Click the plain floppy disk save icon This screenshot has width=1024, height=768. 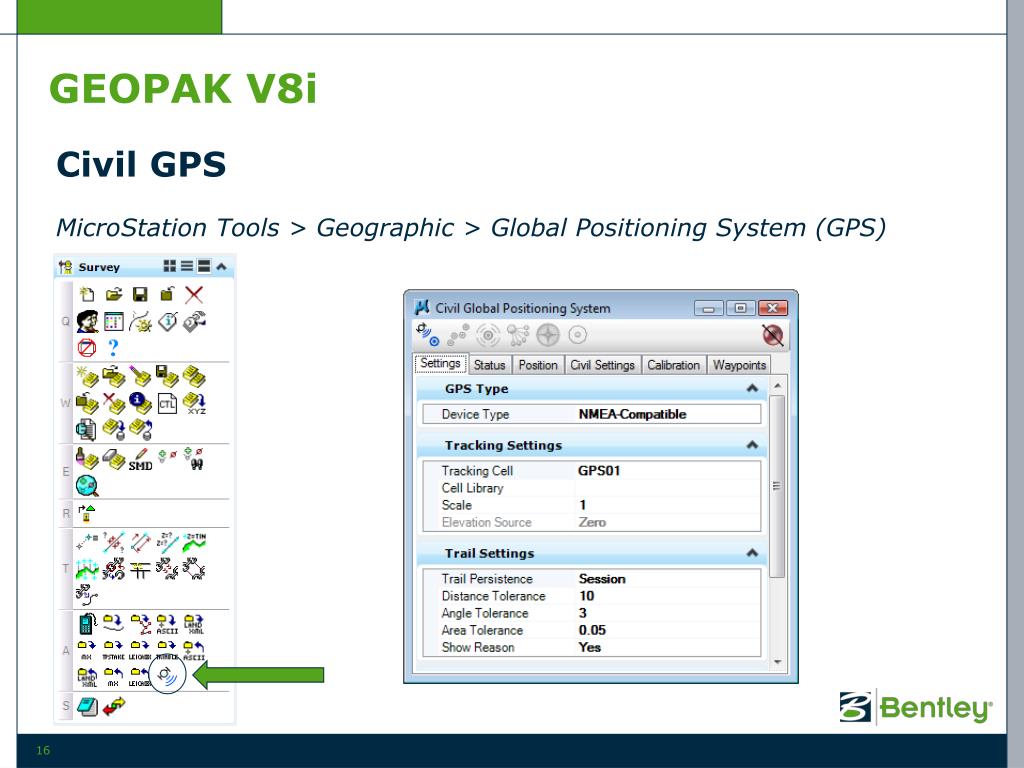click(140, 295)
